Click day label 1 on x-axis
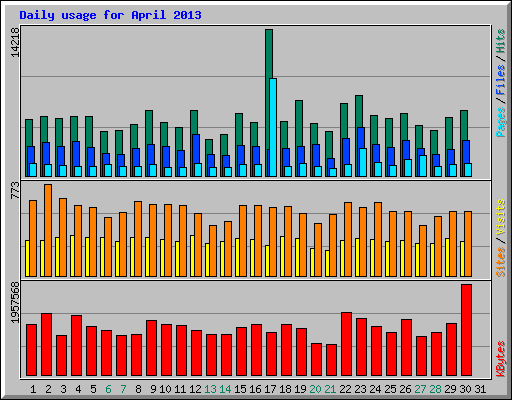The height and width of the screenshot is (400, 512). tap(33, 389)
